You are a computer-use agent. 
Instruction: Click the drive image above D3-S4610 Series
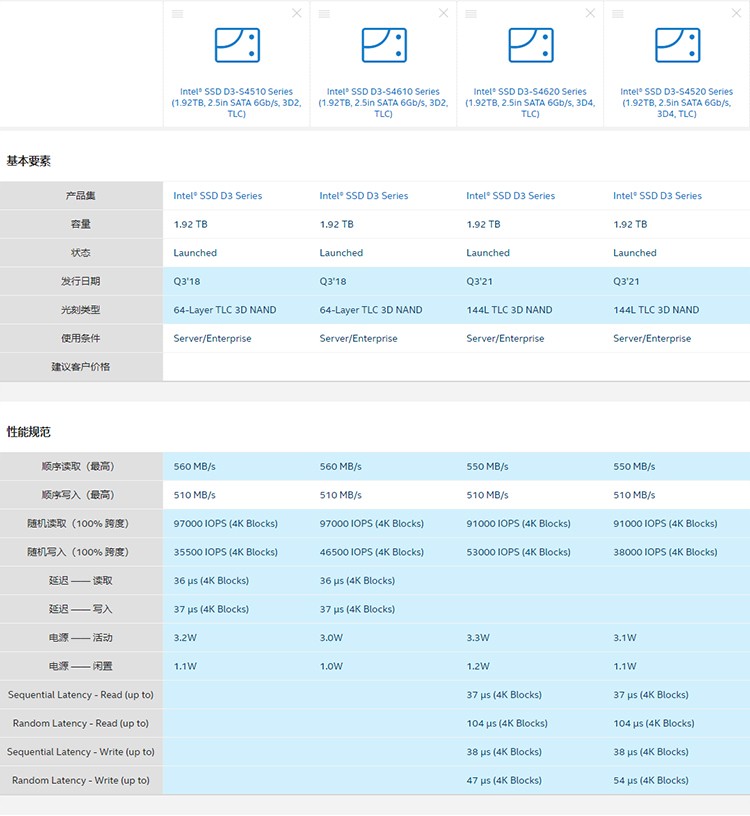click(x=384, y=46)
